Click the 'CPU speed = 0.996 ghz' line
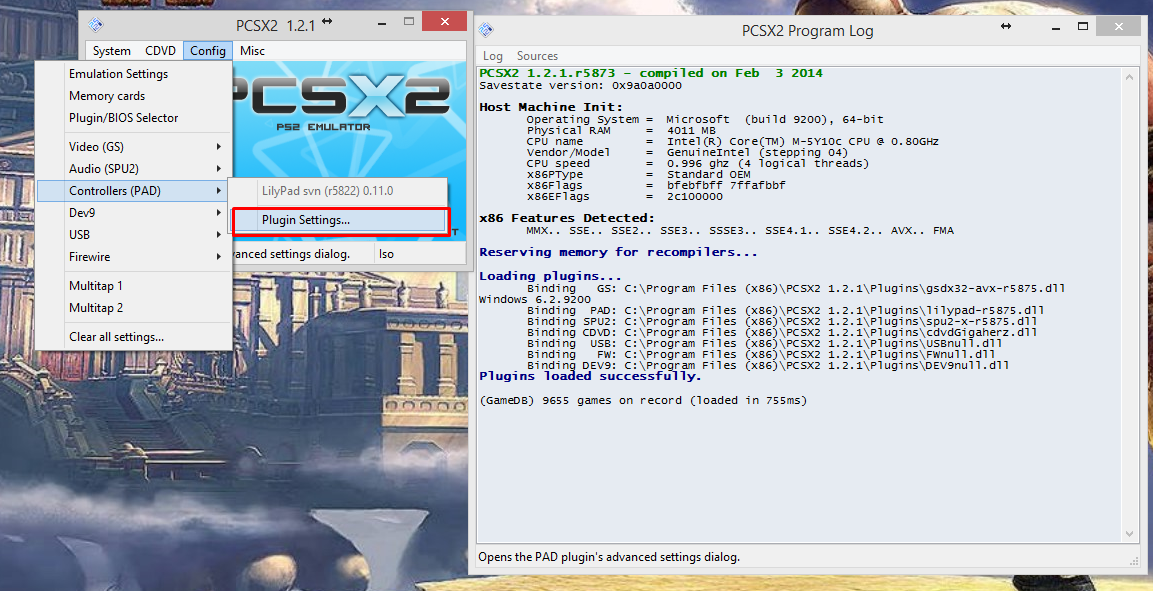 coord(698,163)
